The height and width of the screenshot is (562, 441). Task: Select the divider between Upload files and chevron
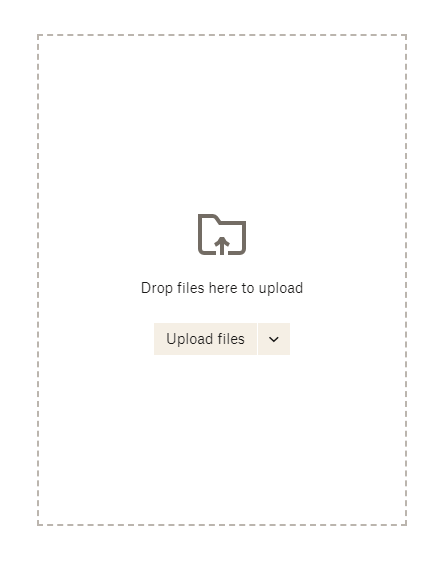point(257,339)
